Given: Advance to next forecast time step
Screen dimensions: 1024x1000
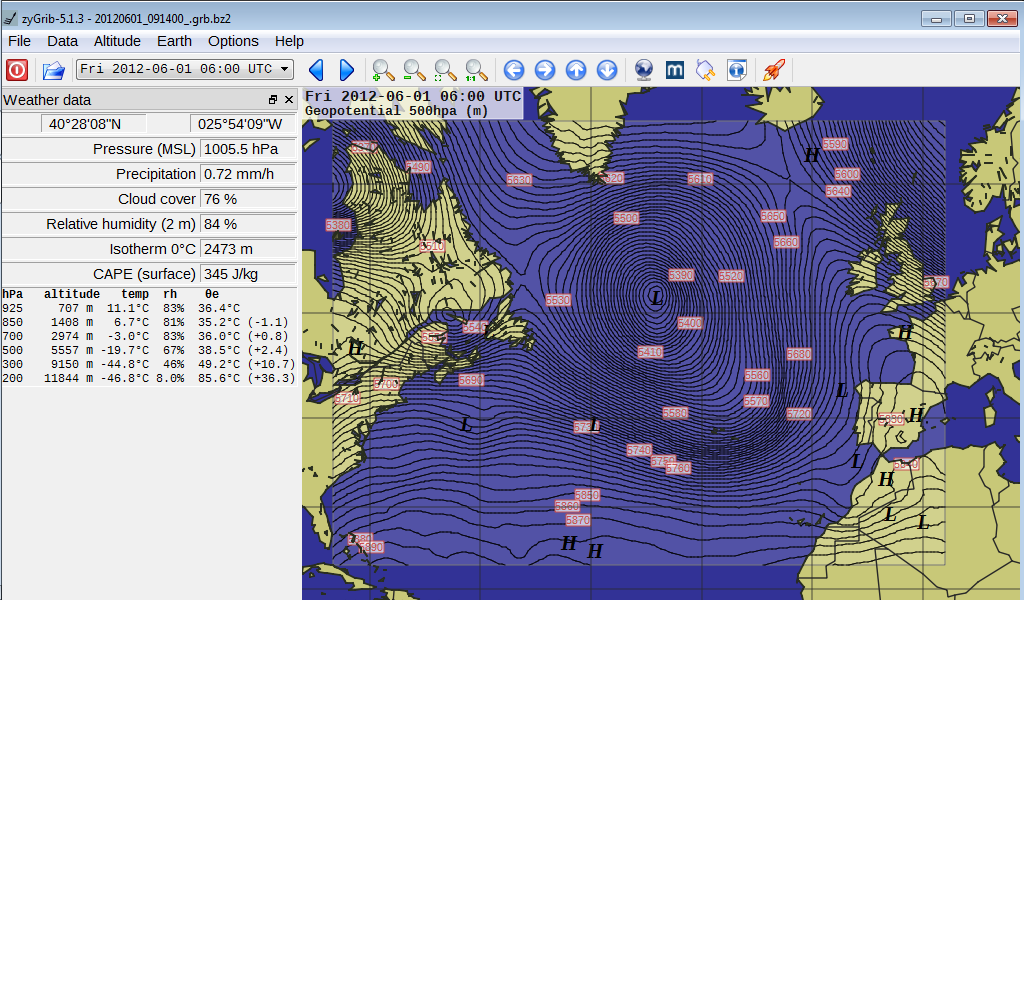Looking at the screenshot, I should [x=347, y=70].
